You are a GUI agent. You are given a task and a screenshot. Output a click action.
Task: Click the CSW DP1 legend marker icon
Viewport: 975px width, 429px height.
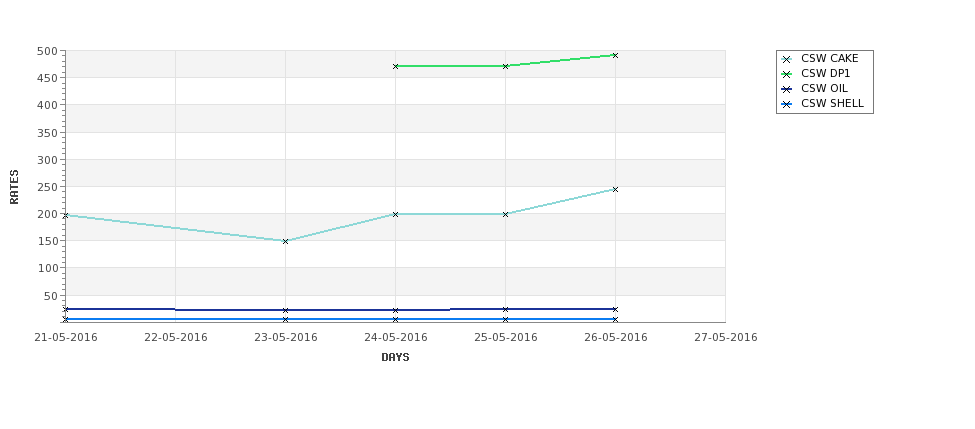[787, 74]
